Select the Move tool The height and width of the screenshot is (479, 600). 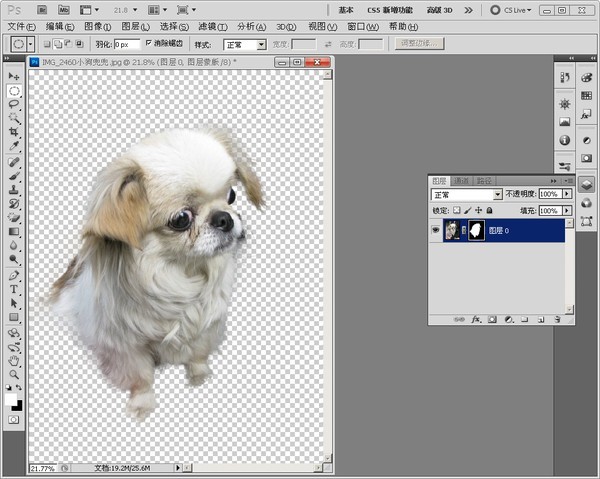pyautogui.click(x=14, y=76)
